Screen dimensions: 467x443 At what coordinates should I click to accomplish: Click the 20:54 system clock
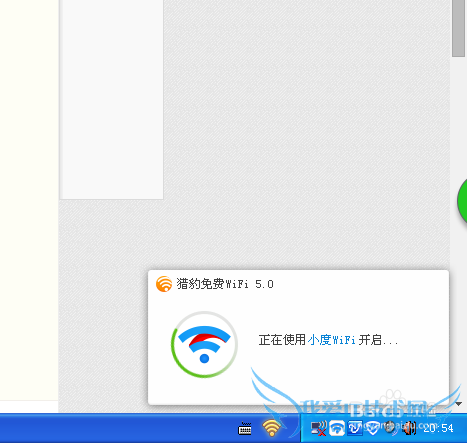[438, 428]
